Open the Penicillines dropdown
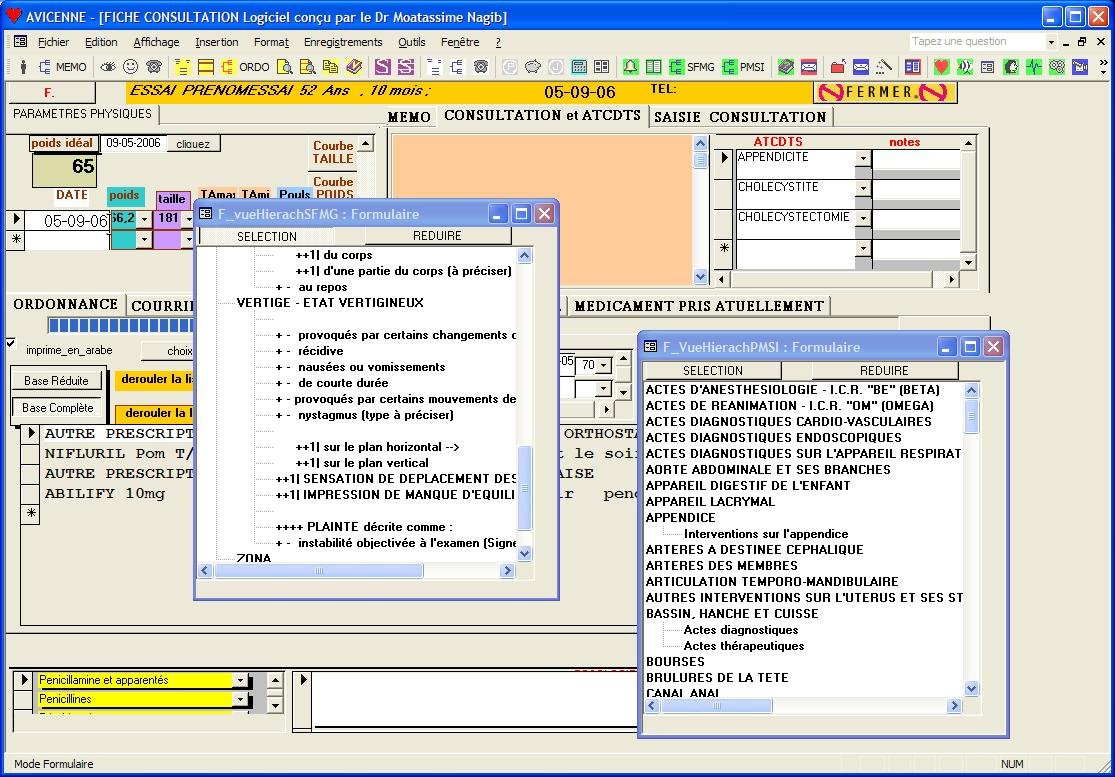This screenshot has height=777, width=1115. [x=240, y=699]
